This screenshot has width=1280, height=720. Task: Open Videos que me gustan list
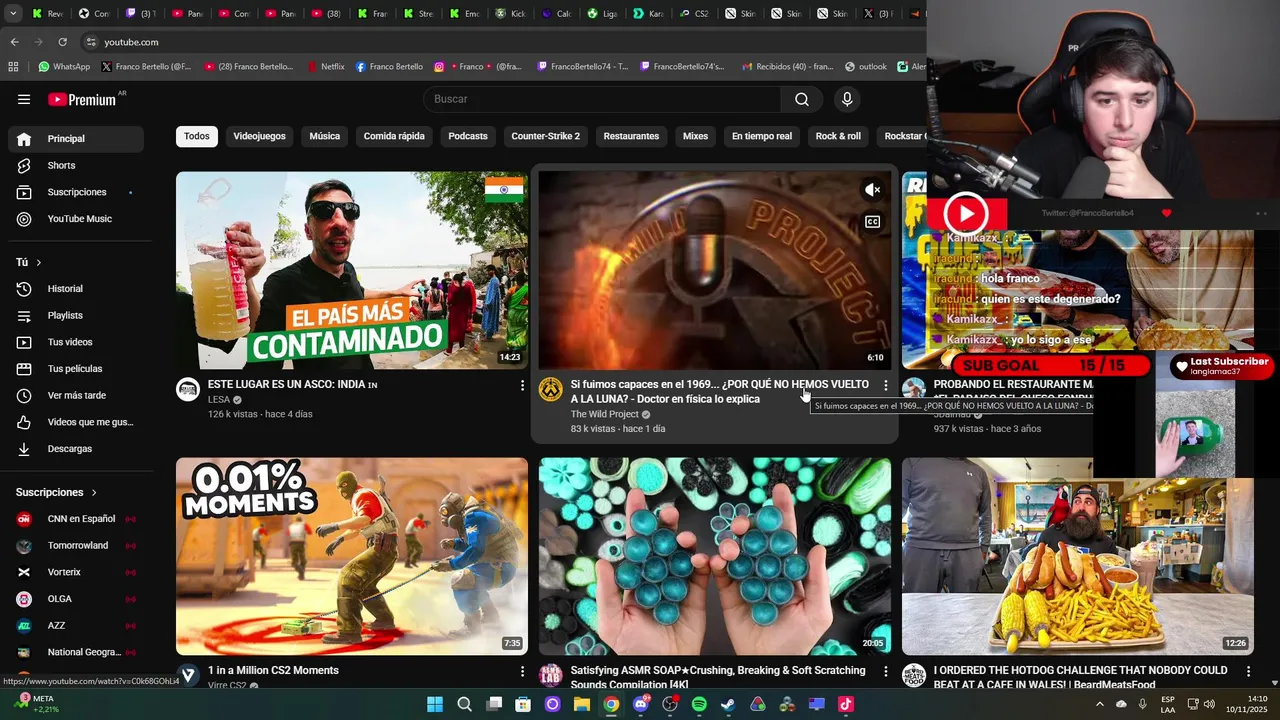(76, 422)
